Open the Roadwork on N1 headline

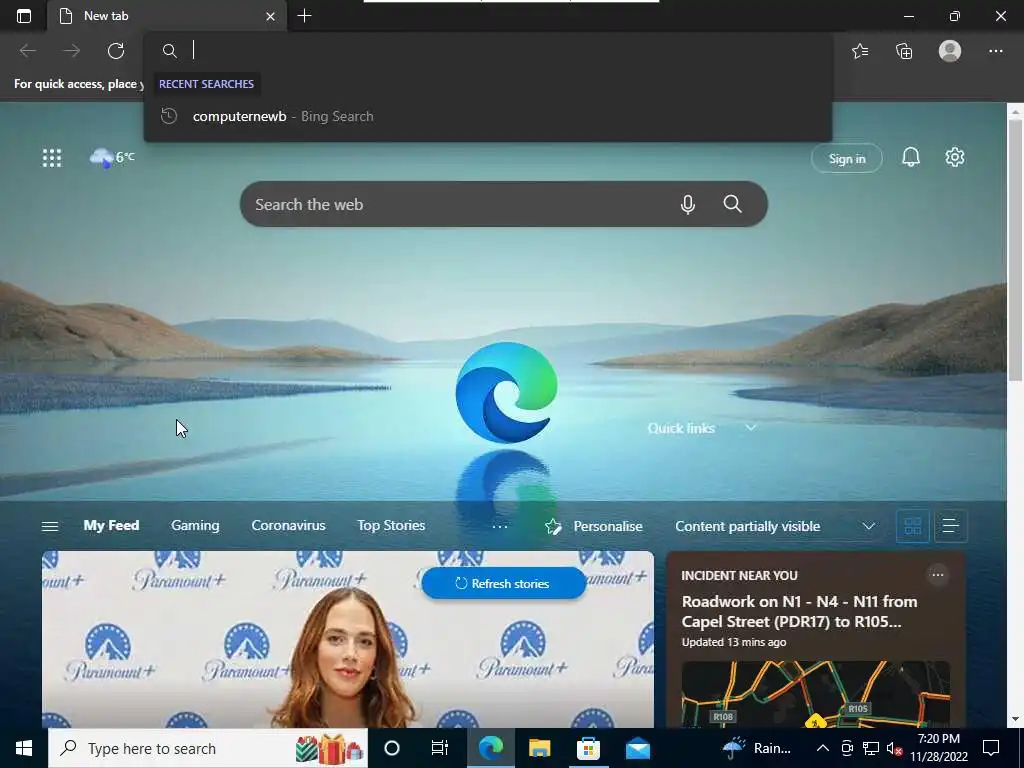[x=799, y=611]
